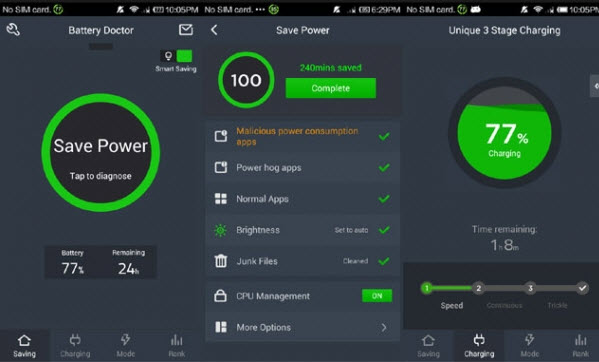
Task: Click the three dots notification icon, middle status bar
Action: [260, 10]
